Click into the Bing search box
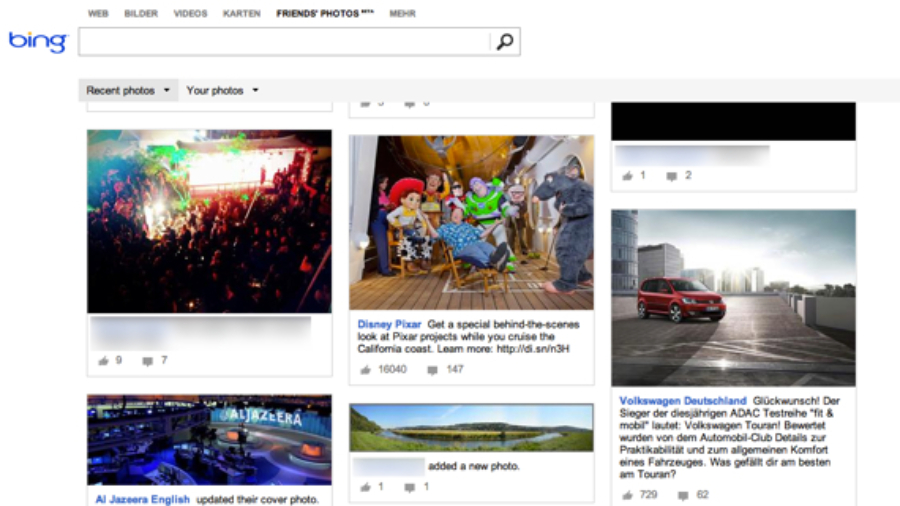Image resolution: width=900 pixels, height=506 pixels. 284,41
